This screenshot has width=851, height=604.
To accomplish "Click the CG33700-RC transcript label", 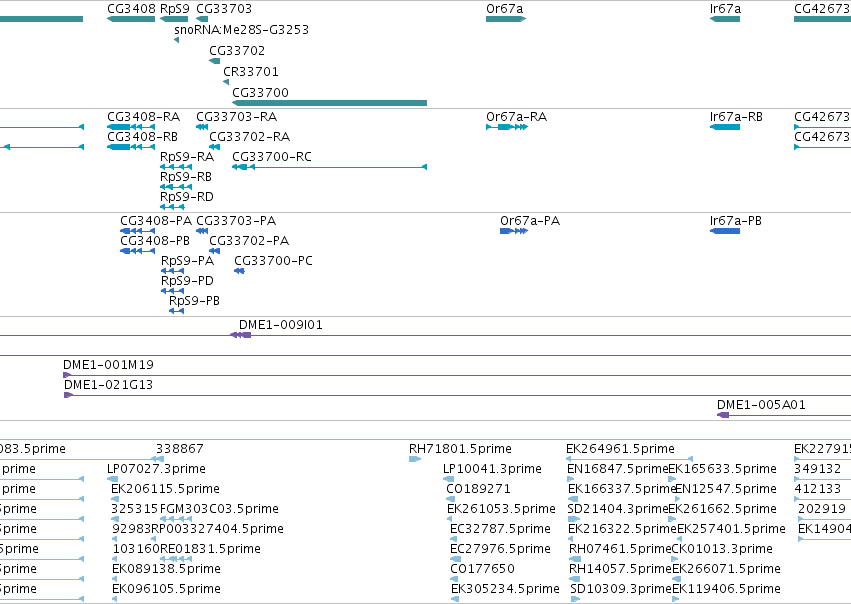I will click(x=272, y=157).
